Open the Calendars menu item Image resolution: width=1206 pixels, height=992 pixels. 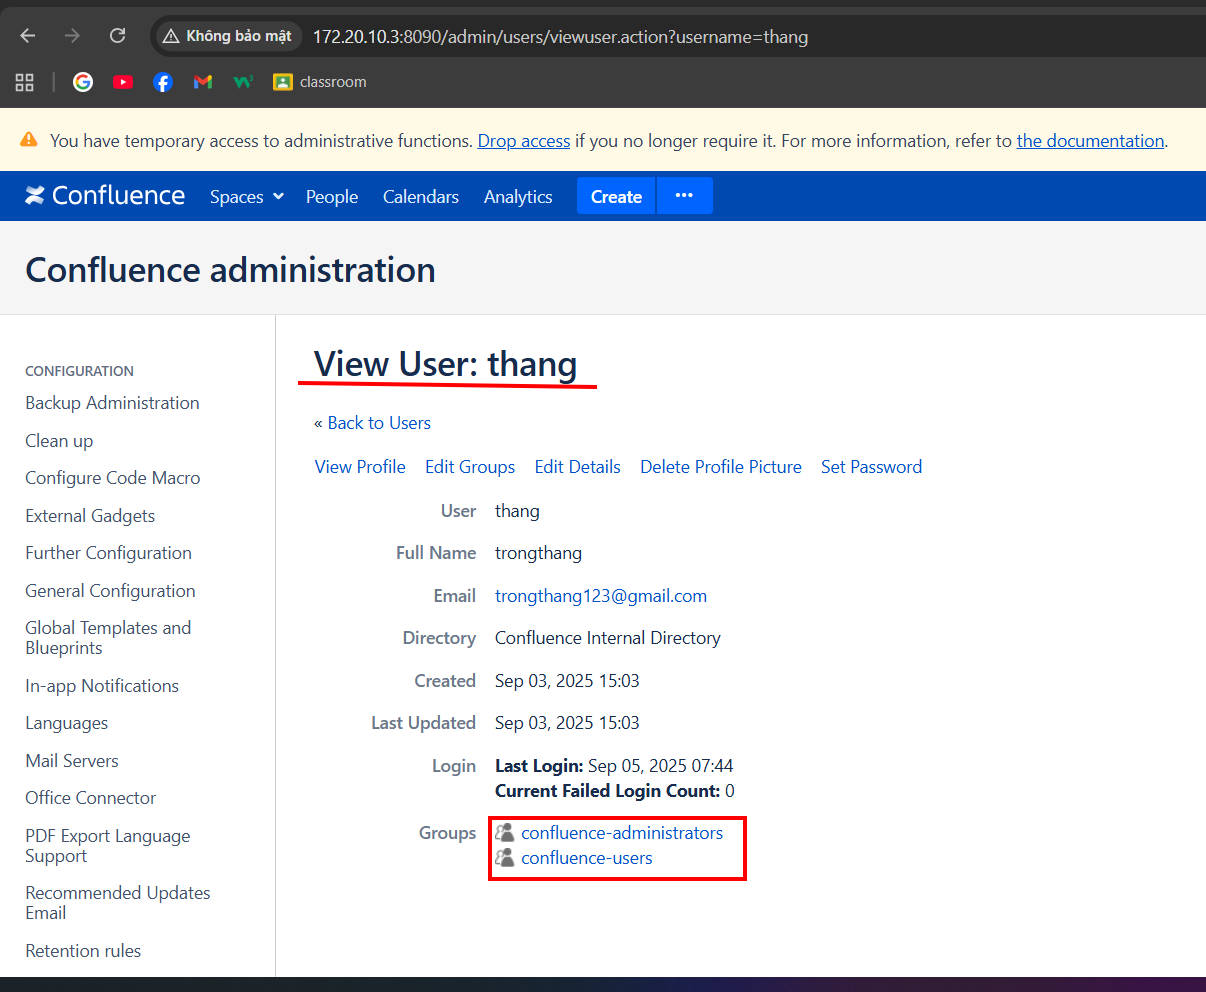pyautogui.click(x=421, y=197)
